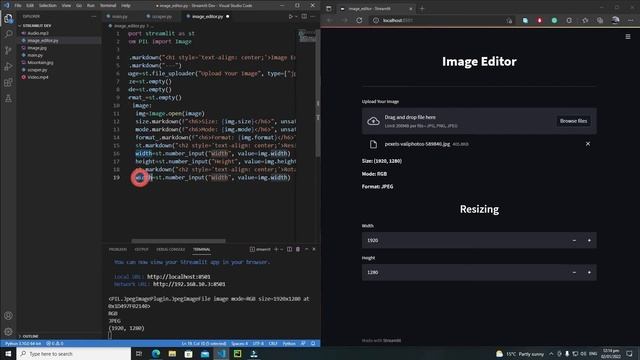This screenshot has height=360, width=640.
Task: Open scraper.py in the Explorer file list
Action: coord(37,70)
